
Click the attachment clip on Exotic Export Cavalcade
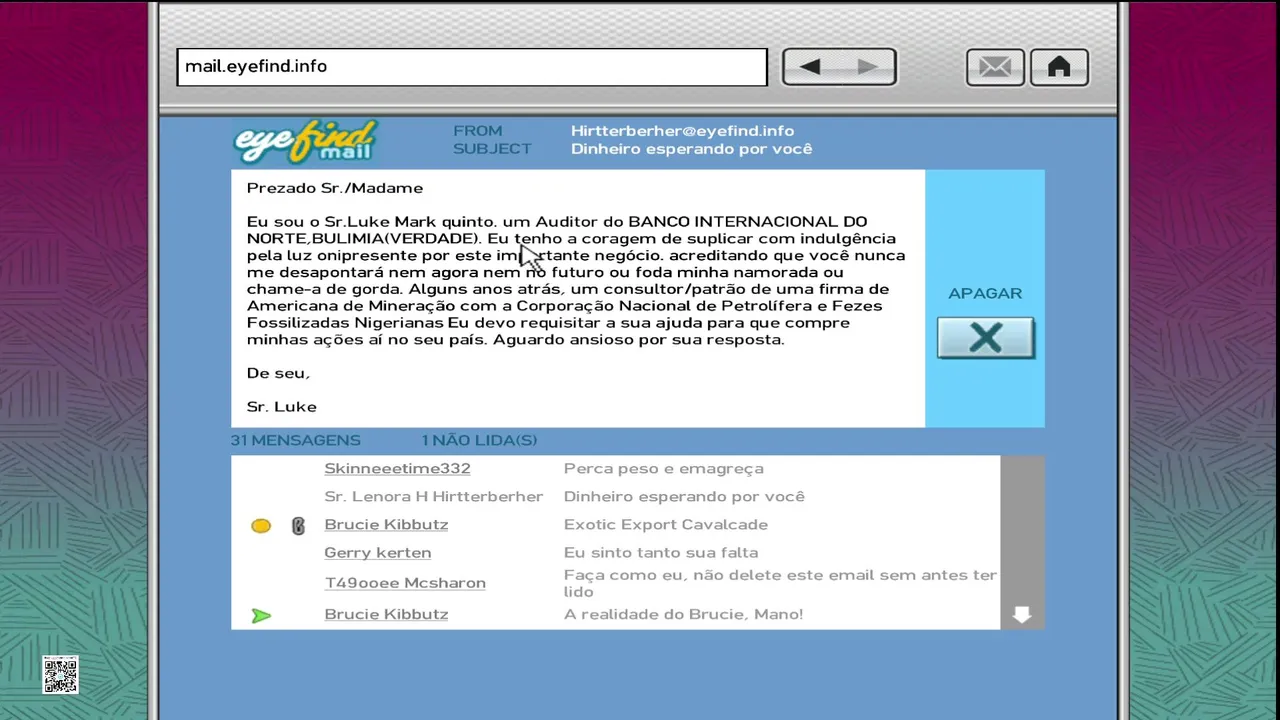[298, 525]
